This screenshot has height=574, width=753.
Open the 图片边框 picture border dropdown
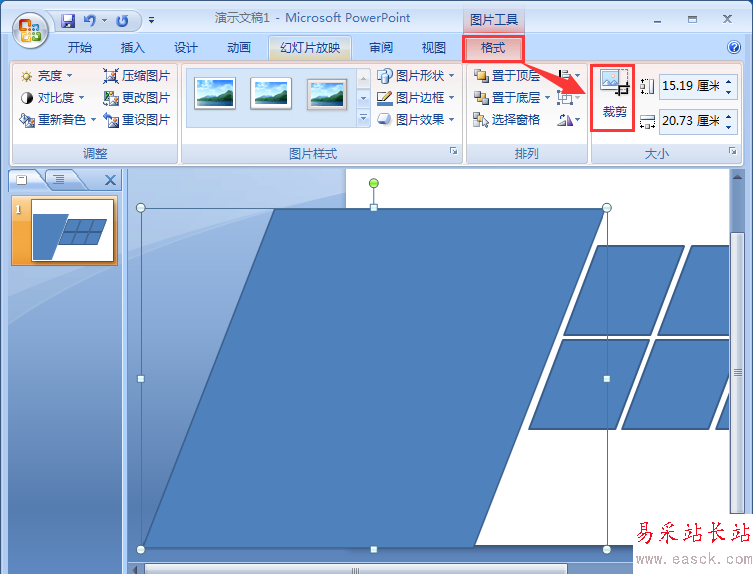coord(415,98)
